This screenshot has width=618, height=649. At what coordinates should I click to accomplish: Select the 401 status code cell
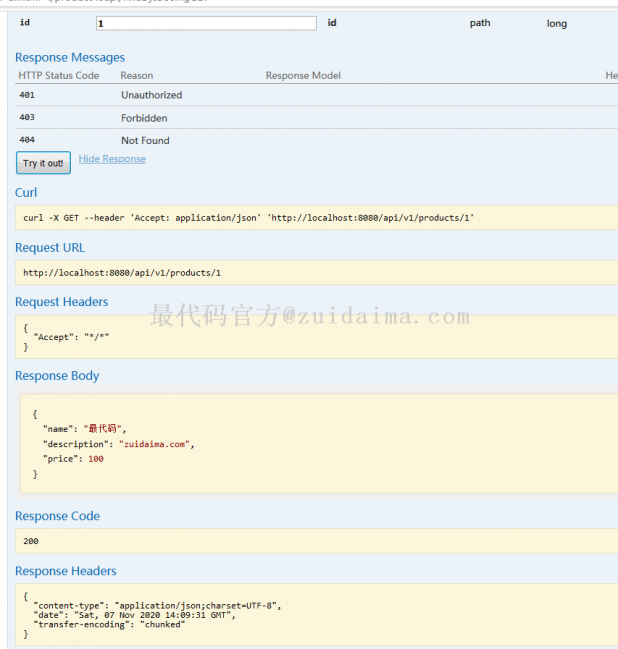coord(27,95)
